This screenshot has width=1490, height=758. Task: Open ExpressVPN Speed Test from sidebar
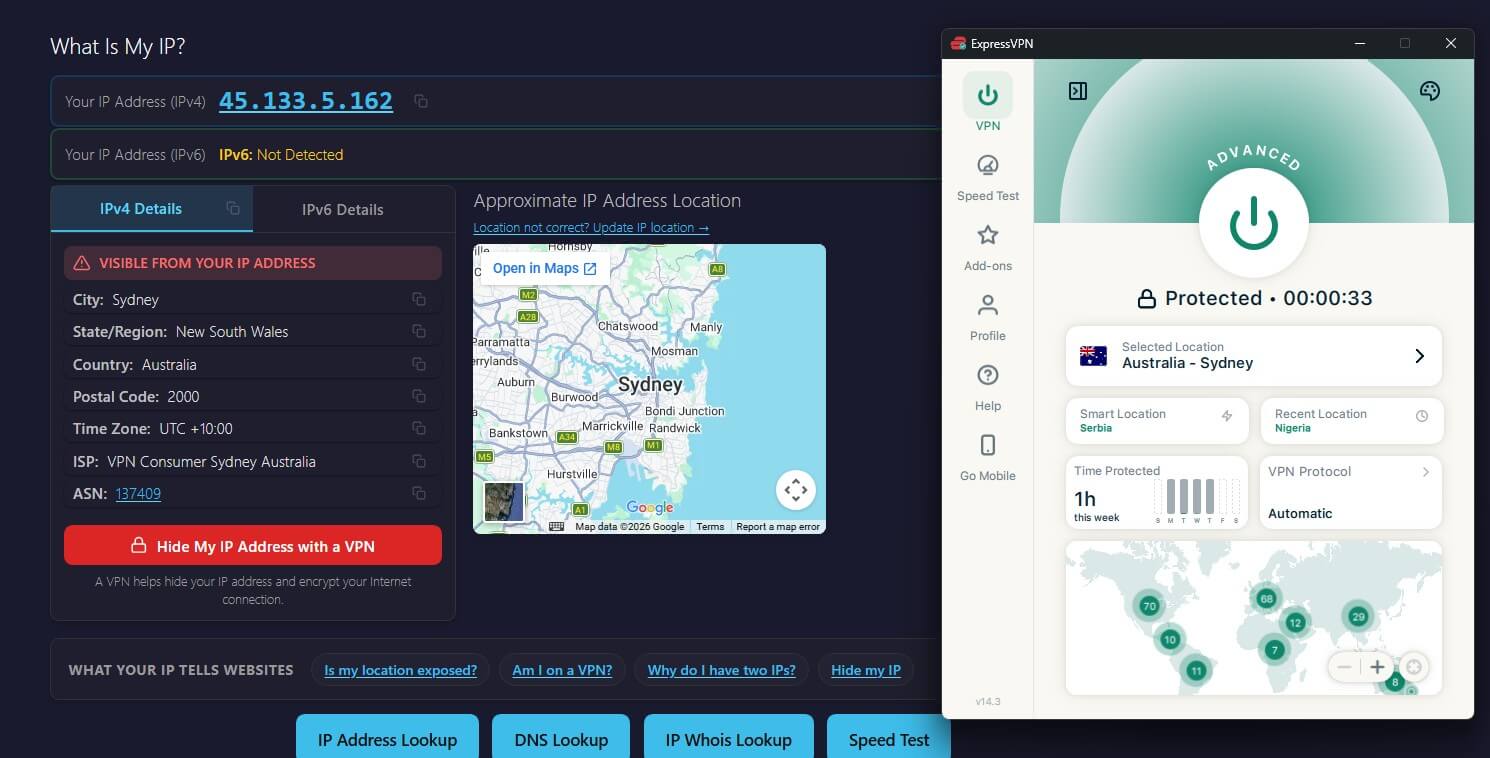coord(988,179)
